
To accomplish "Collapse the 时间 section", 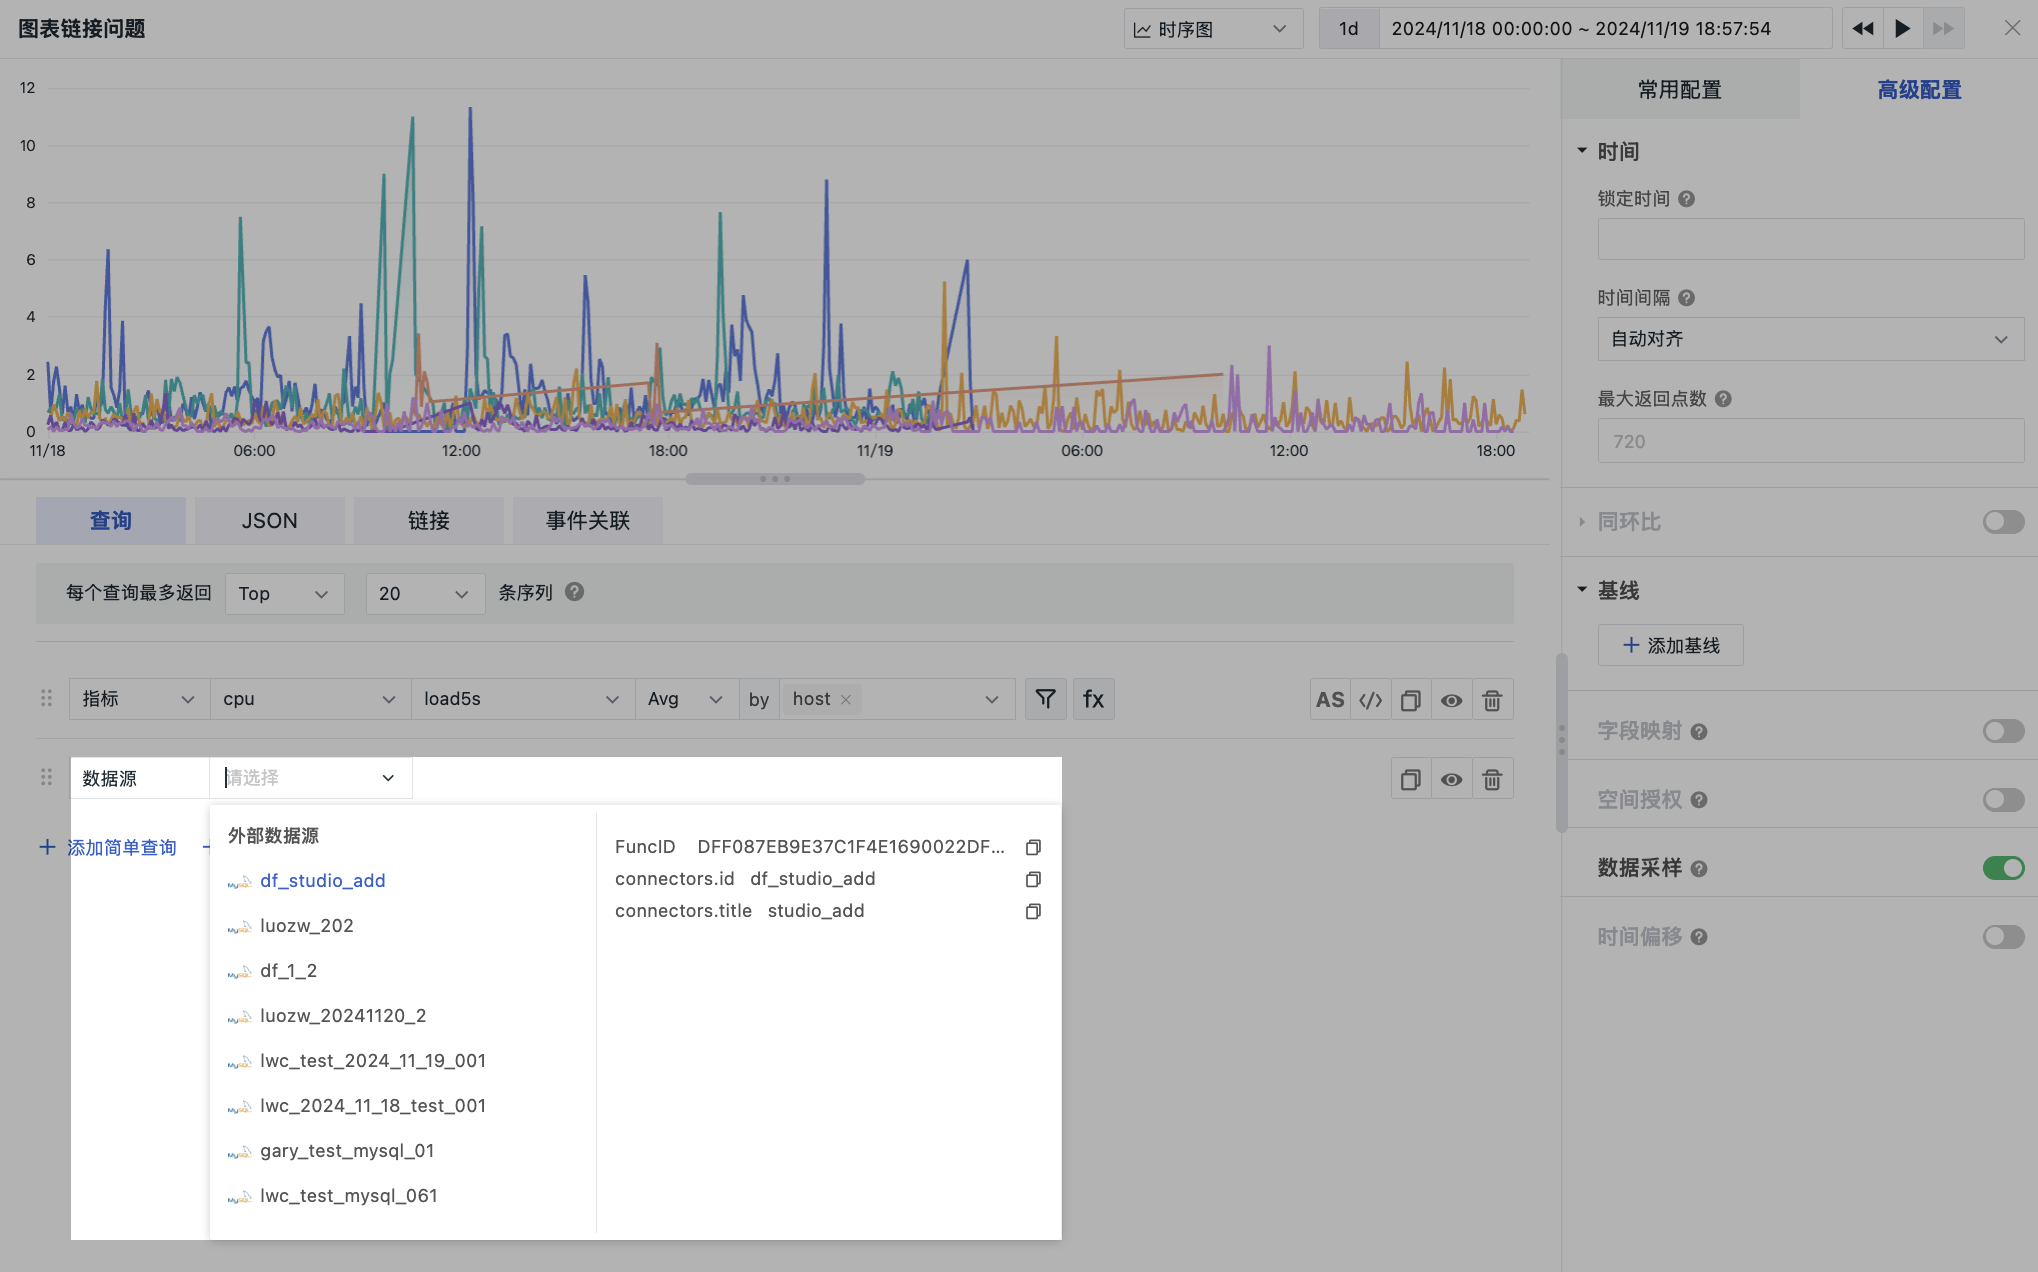I will pos(1582,151).
